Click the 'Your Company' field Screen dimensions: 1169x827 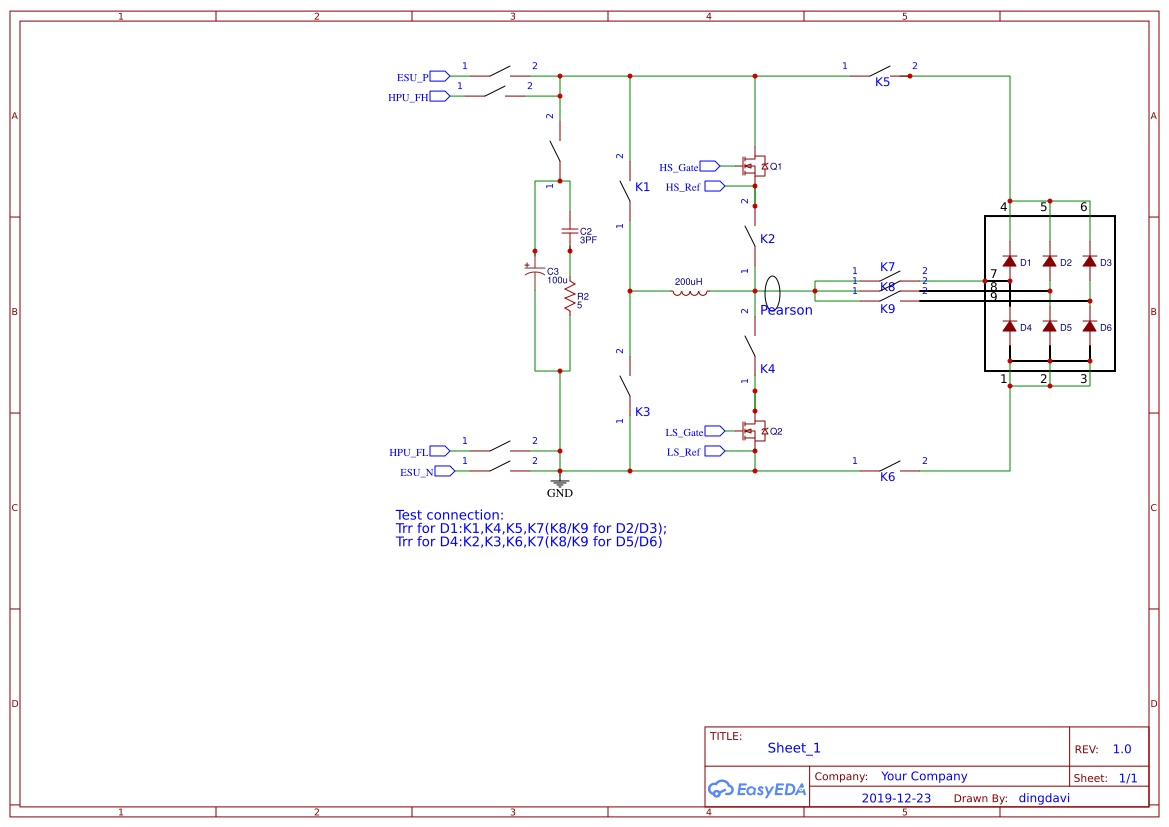(x=924, y=776)
